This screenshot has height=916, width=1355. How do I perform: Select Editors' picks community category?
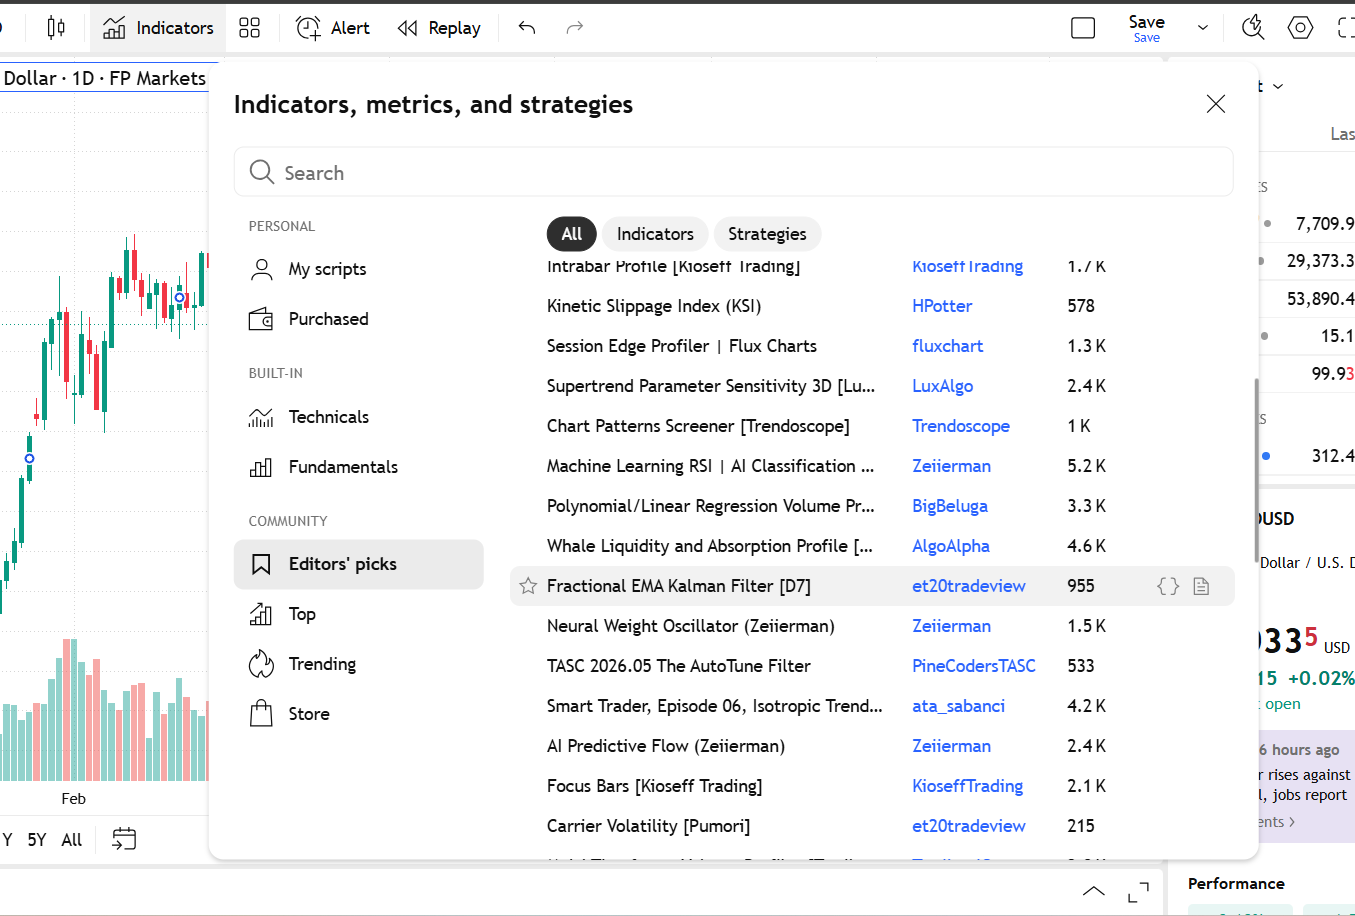pos(358,564)
